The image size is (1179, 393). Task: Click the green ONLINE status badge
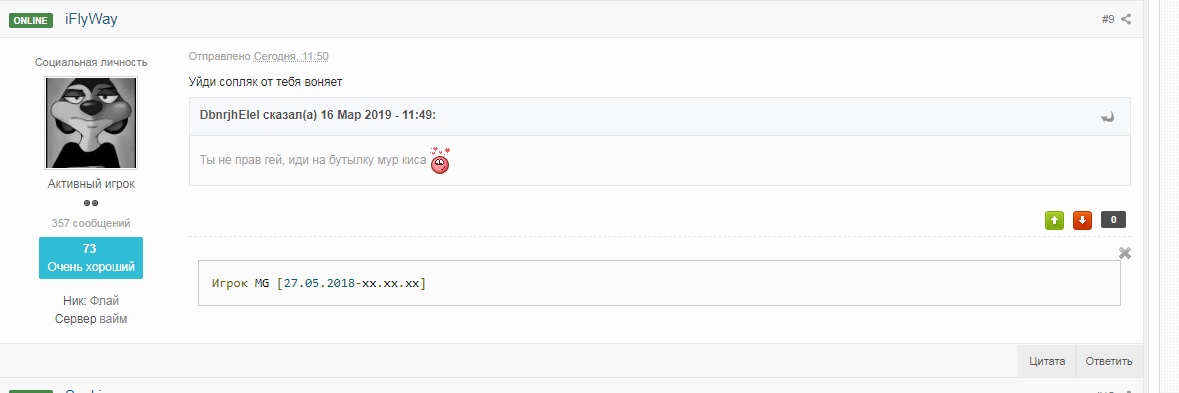(31, 20)
